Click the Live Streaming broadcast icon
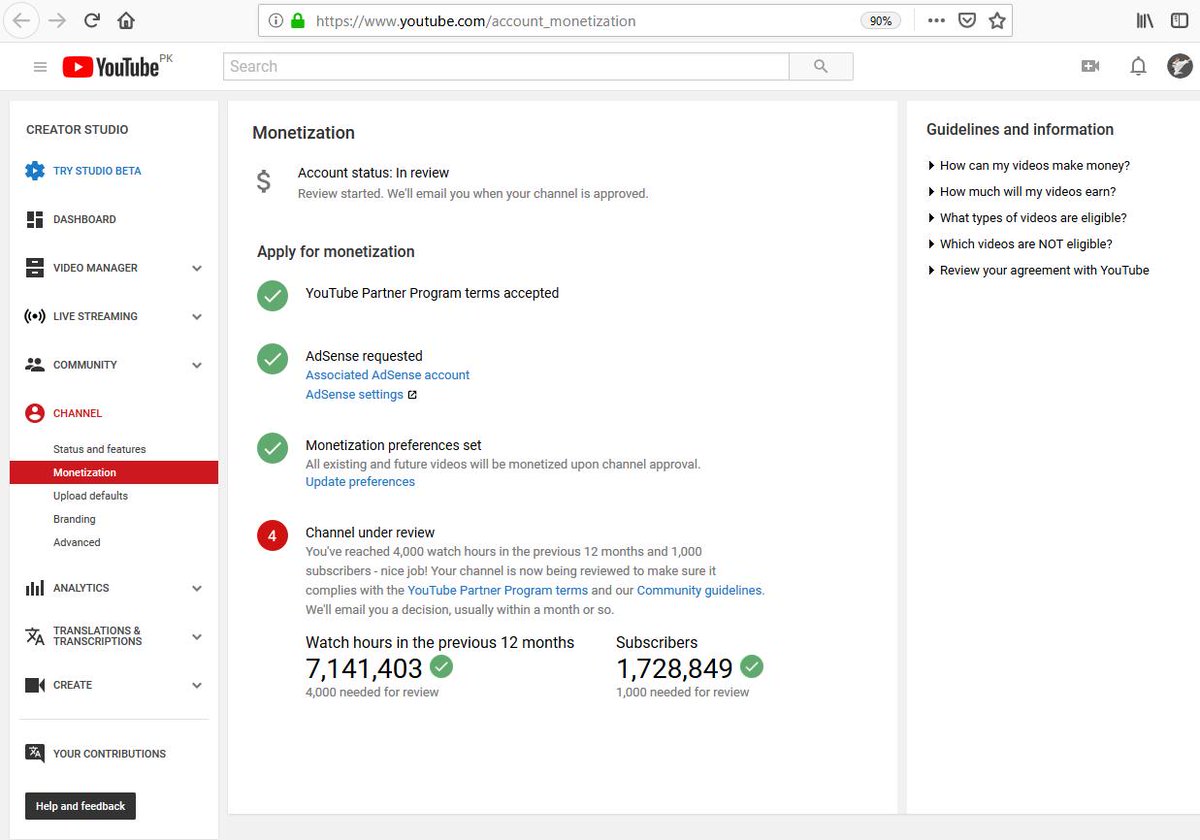Viewport: 1200px width, 840px height. point(35,316)
